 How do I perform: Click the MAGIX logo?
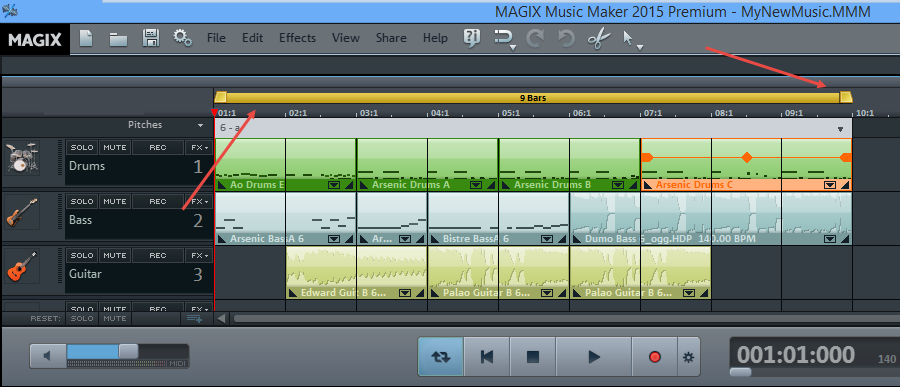click(35, 40)
